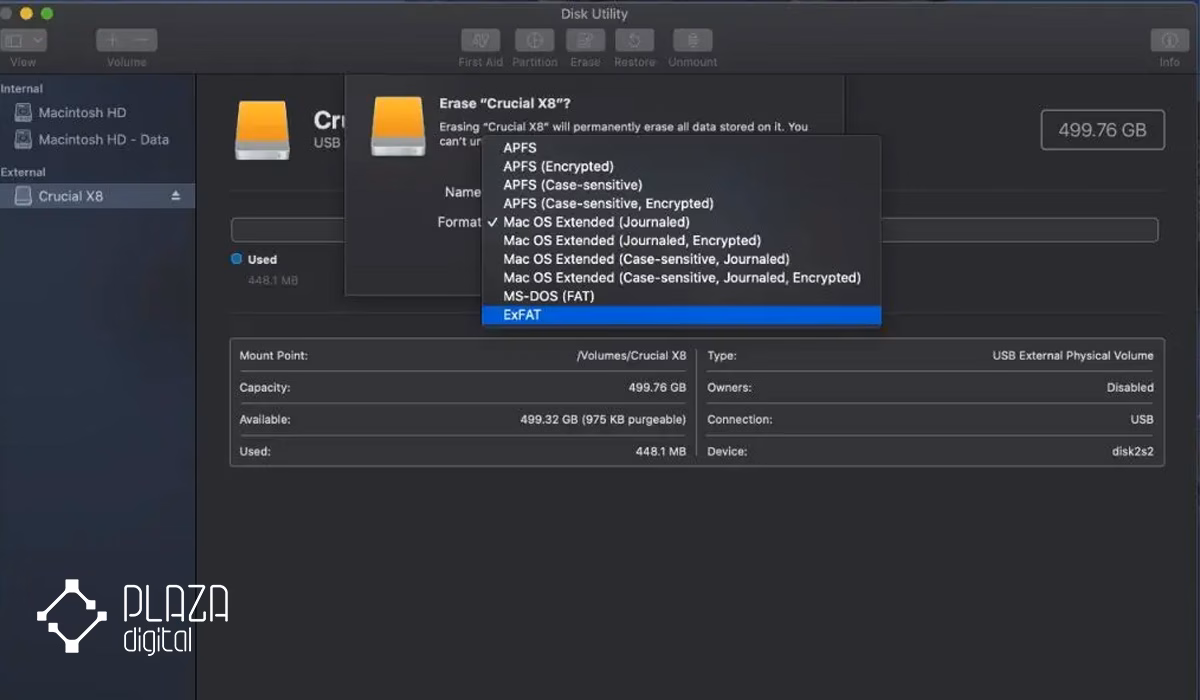The height and width of the screenshot is (700, 1200).
Task: Click the Unmount toolbar icon
Action: [x=692, y=40]
